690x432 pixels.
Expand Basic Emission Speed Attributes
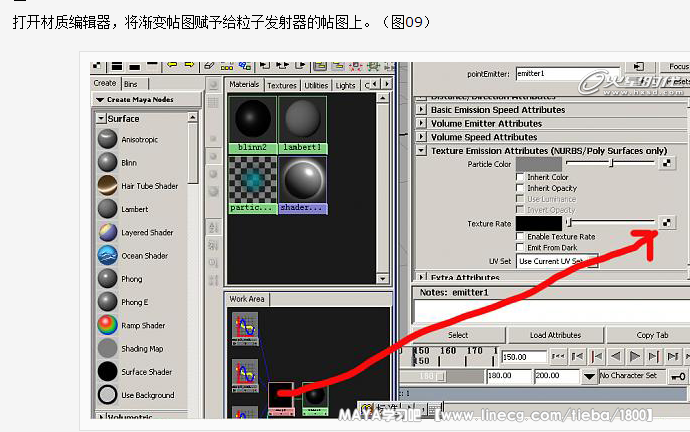tap(421, 110)
